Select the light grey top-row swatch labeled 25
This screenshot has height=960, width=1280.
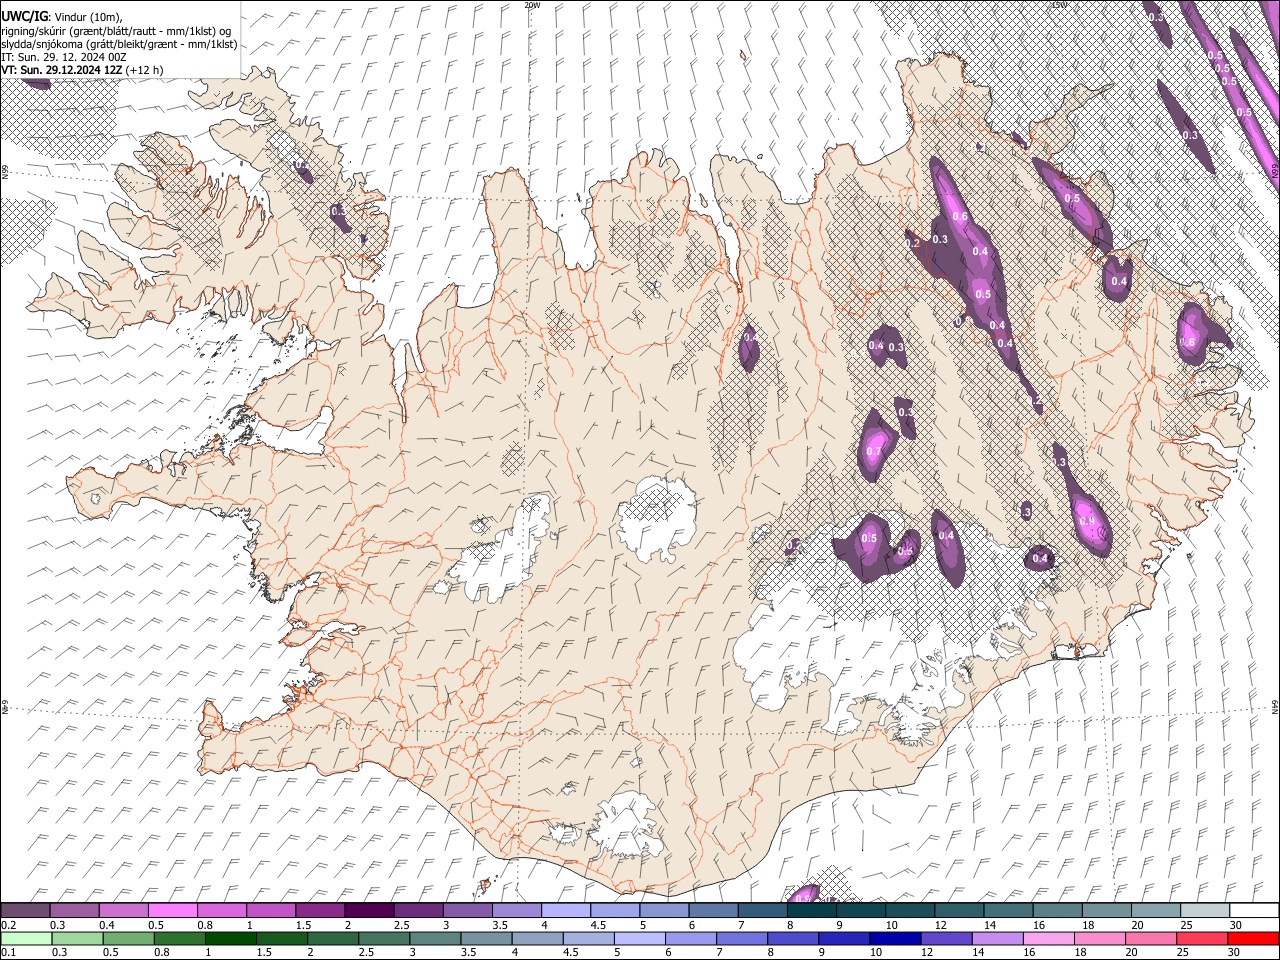pyautogui.click(x=1203, y=910)
